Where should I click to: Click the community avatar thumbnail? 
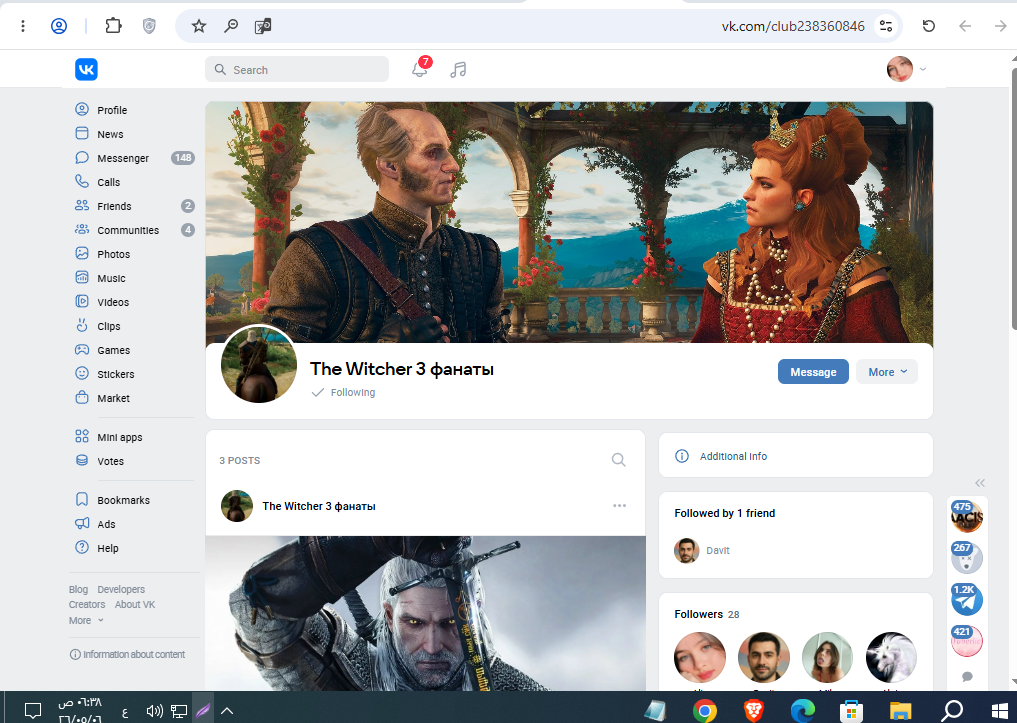[259, 364]
